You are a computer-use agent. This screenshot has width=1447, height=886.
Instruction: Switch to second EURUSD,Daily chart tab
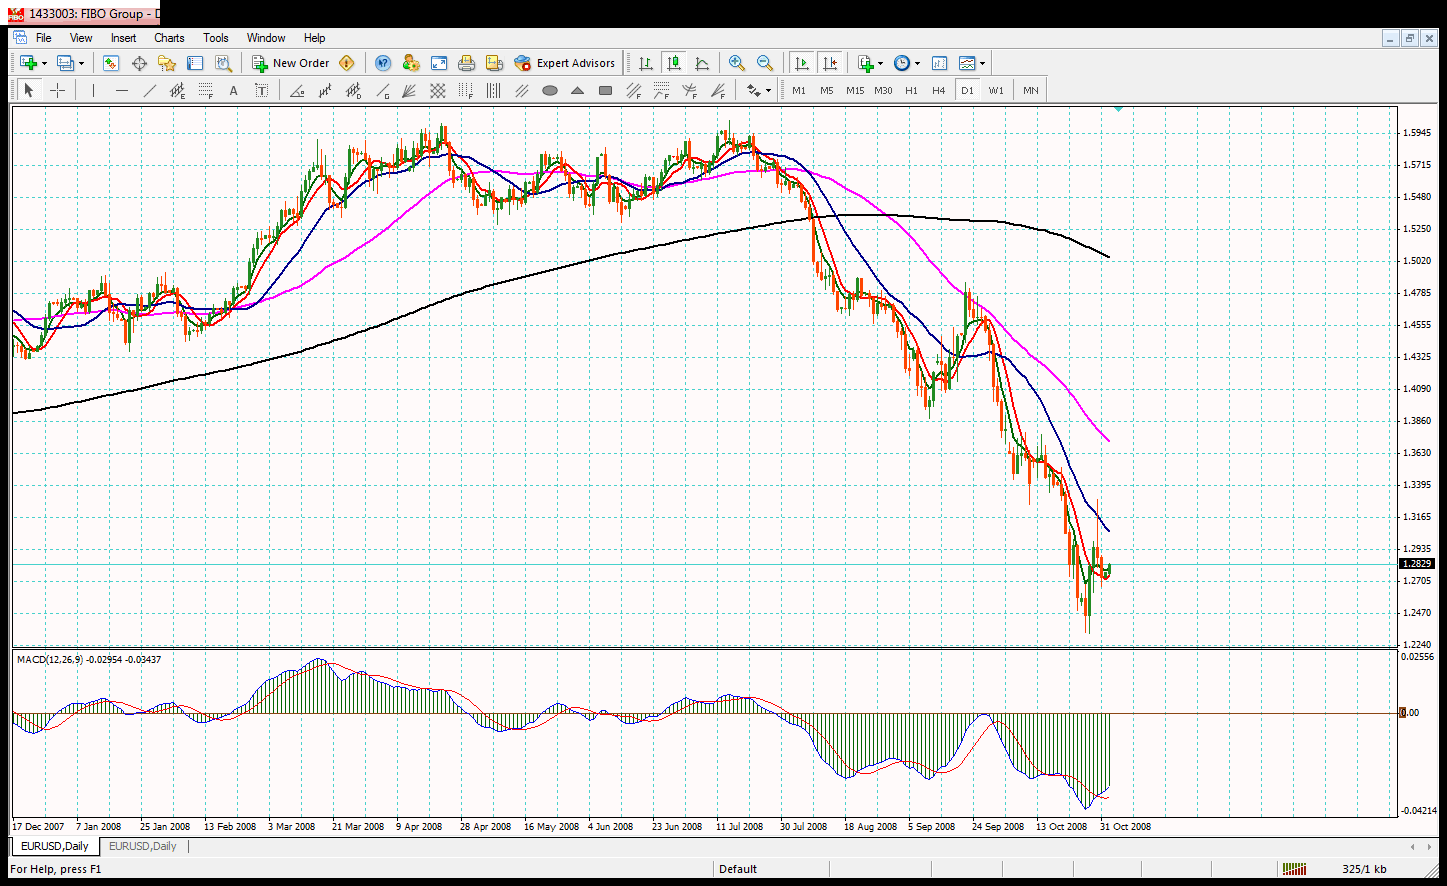point(142,846)
